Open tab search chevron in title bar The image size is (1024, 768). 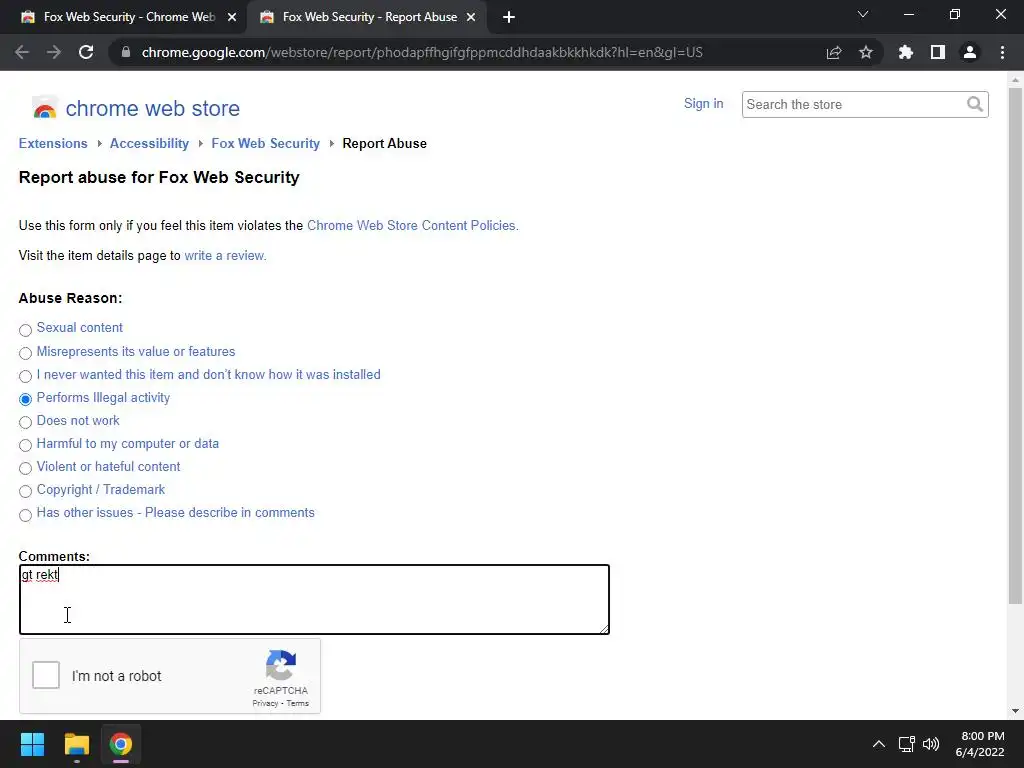tap(863, 14)
